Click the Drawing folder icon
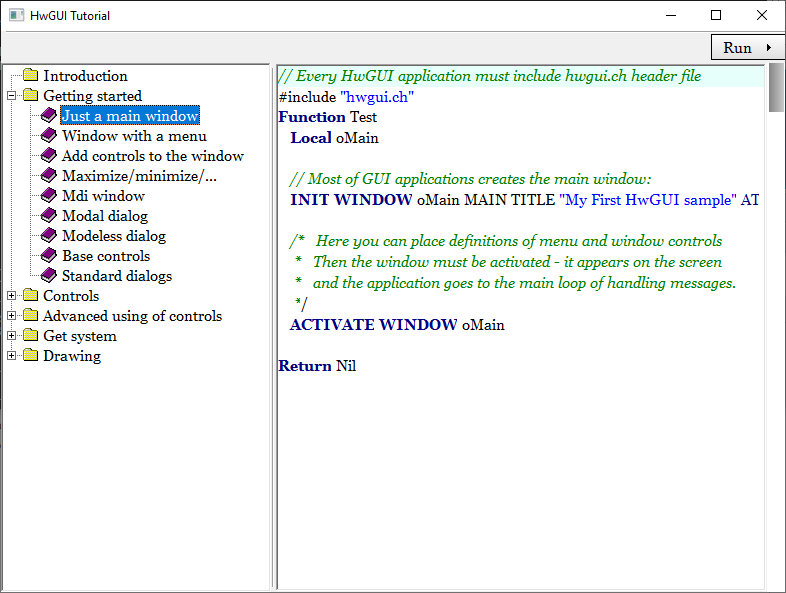Image resolution: width=786 pixels, height=593 pixels. [30, 356]
